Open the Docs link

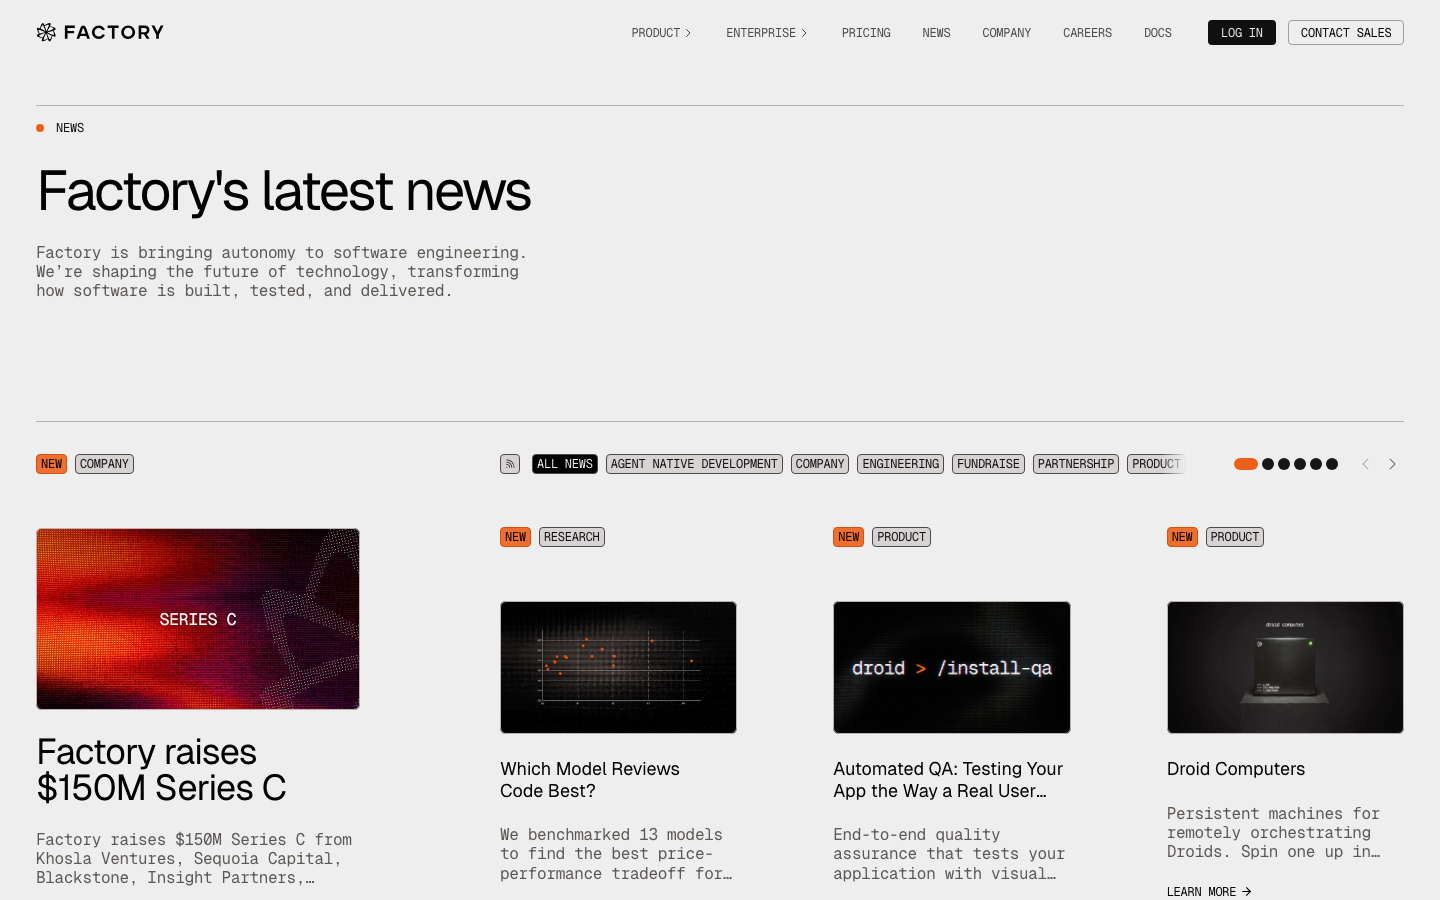click(1158, 33)
